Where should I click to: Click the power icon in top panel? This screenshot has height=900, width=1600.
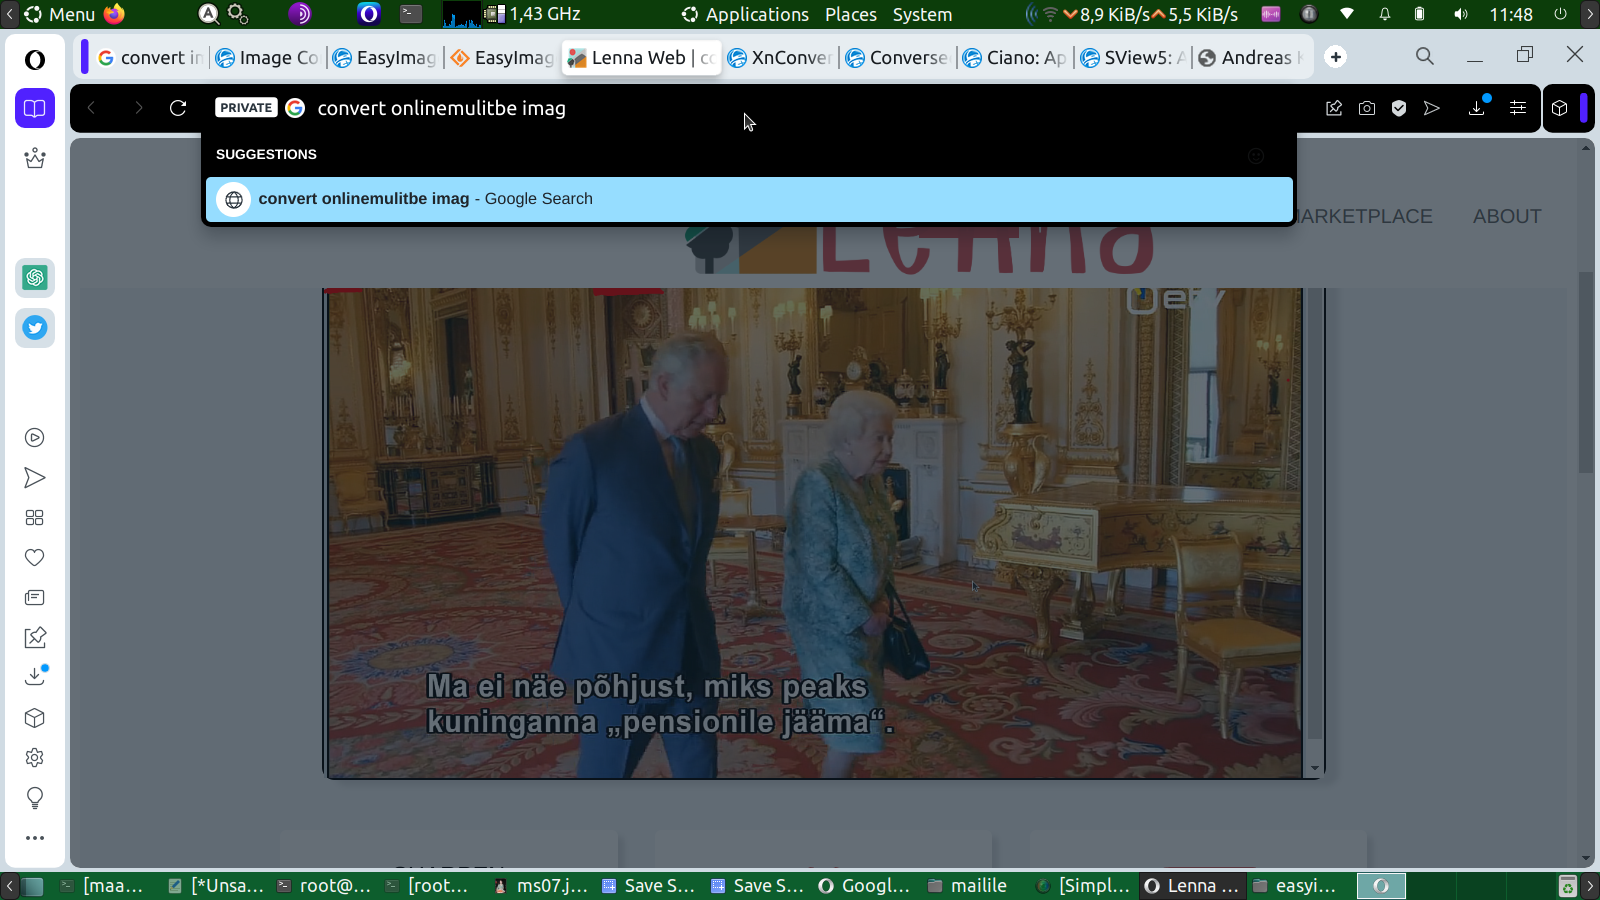[x=1560, y=14]
